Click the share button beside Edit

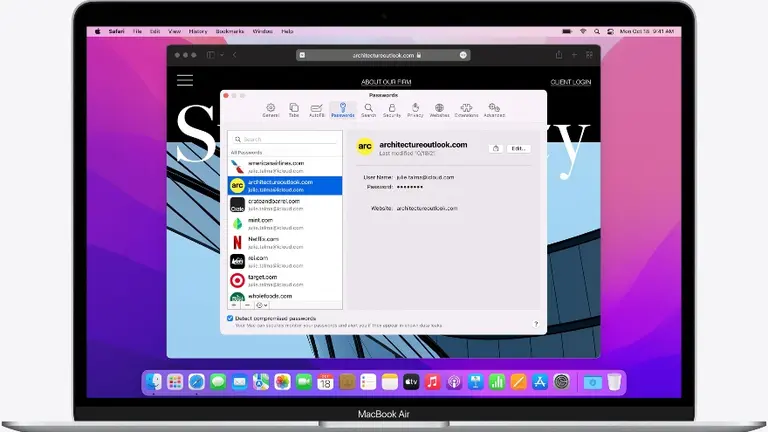(x=496, y=148)
